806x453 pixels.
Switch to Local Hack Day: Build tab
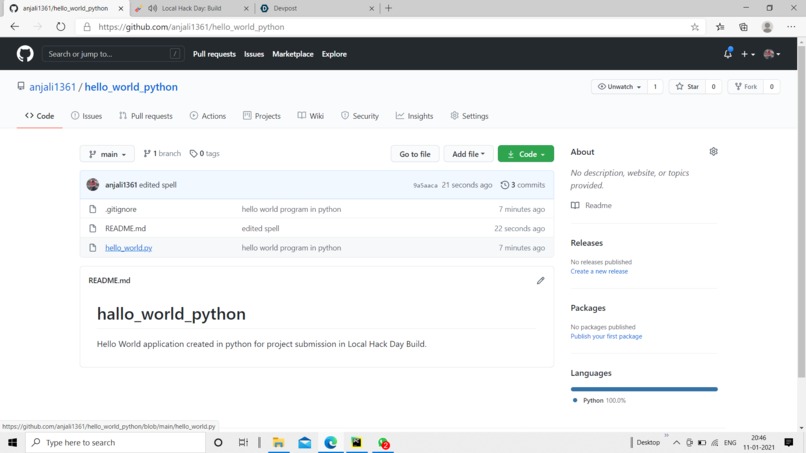coord(191,8)
